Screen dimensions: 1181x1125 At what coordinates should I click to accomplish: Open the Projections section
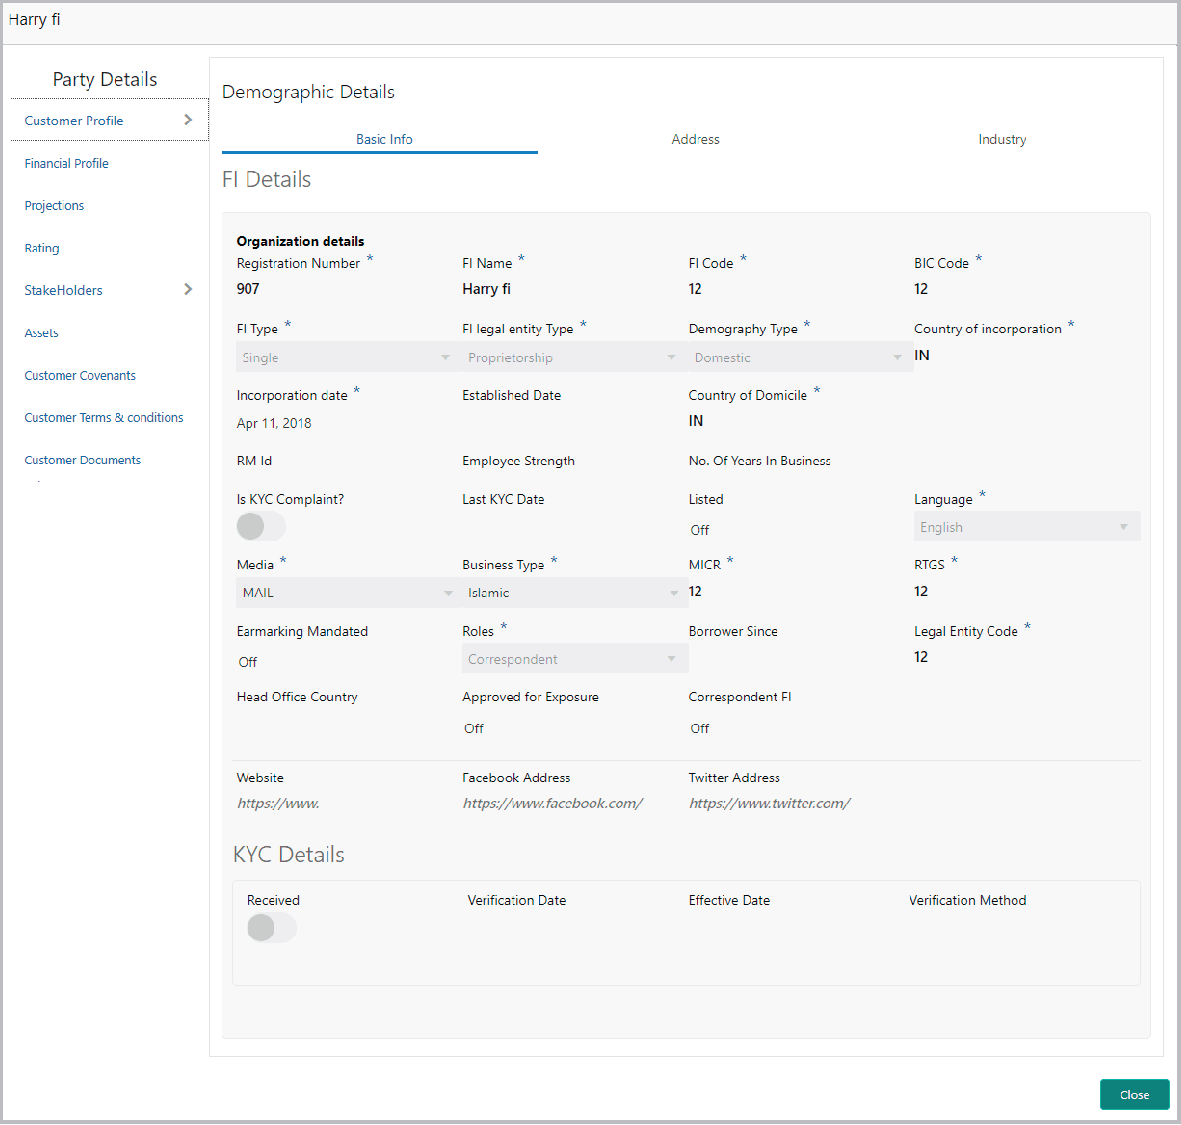(x=54, y=206)
